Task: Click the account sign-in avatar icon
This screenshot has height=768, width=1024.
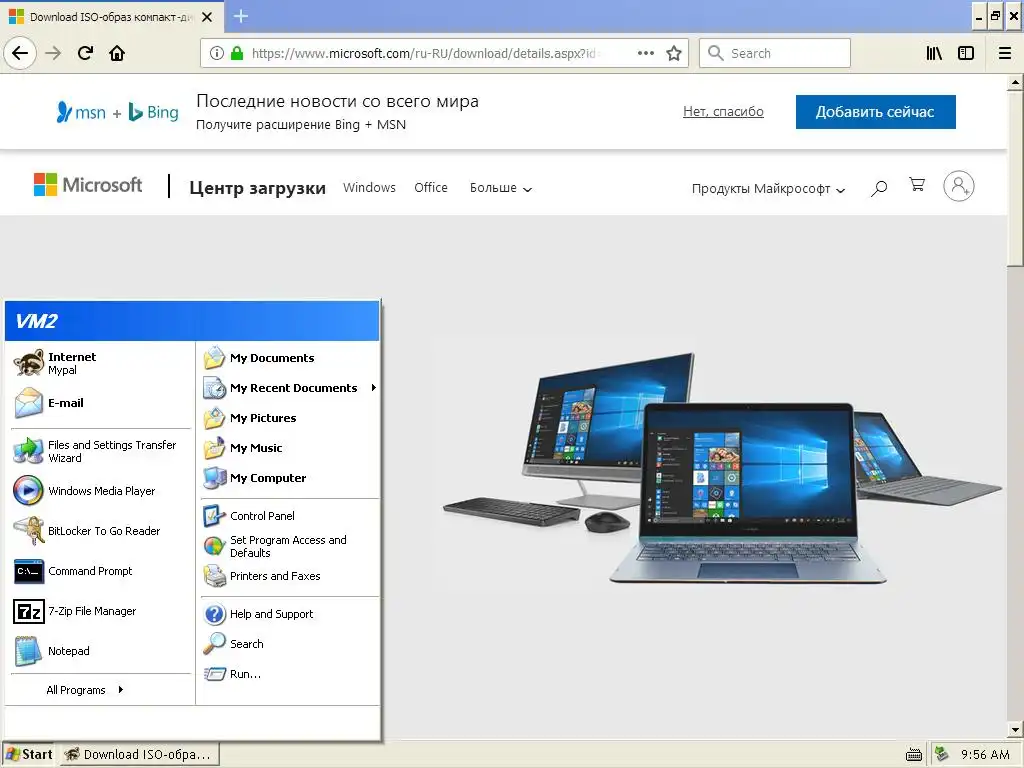Action: tap(959, 186)
